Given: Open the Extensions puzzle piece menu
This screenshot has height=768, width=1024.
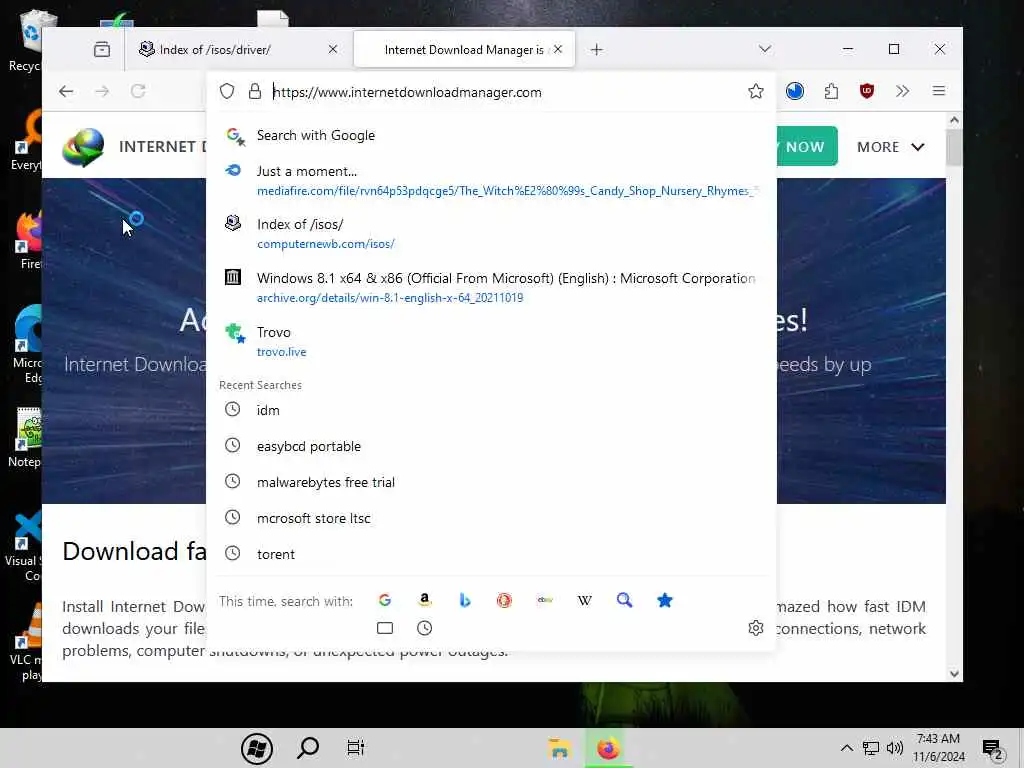Looking at the screenshot, I should pyautogui.click(x=831, y=91).
